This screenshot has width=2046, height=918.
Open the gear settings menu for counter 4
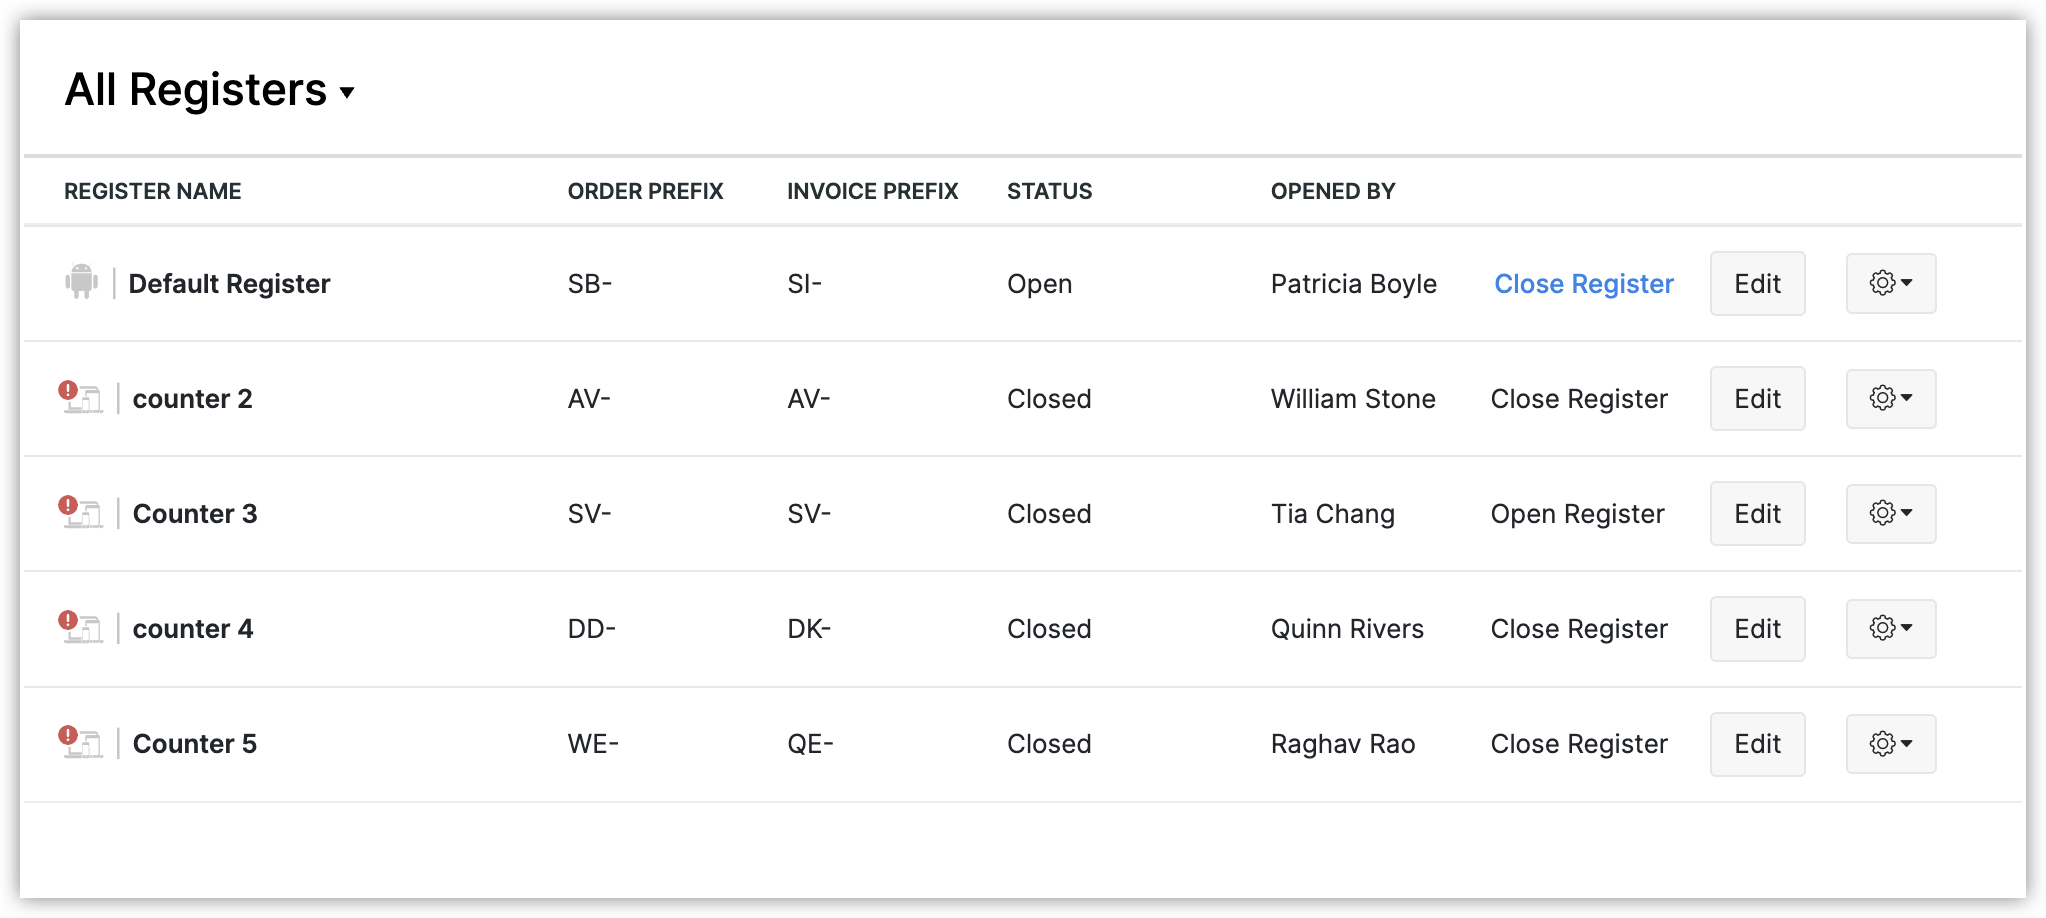point(1890,629)
